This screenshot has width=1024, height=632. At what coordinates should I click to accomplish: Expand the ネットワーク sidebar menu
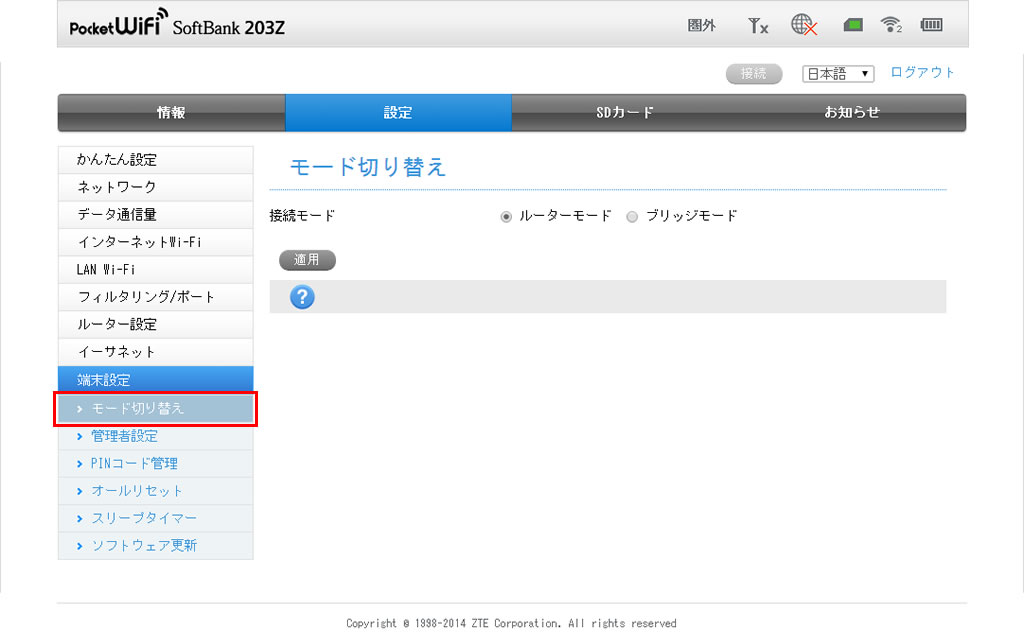155,187
